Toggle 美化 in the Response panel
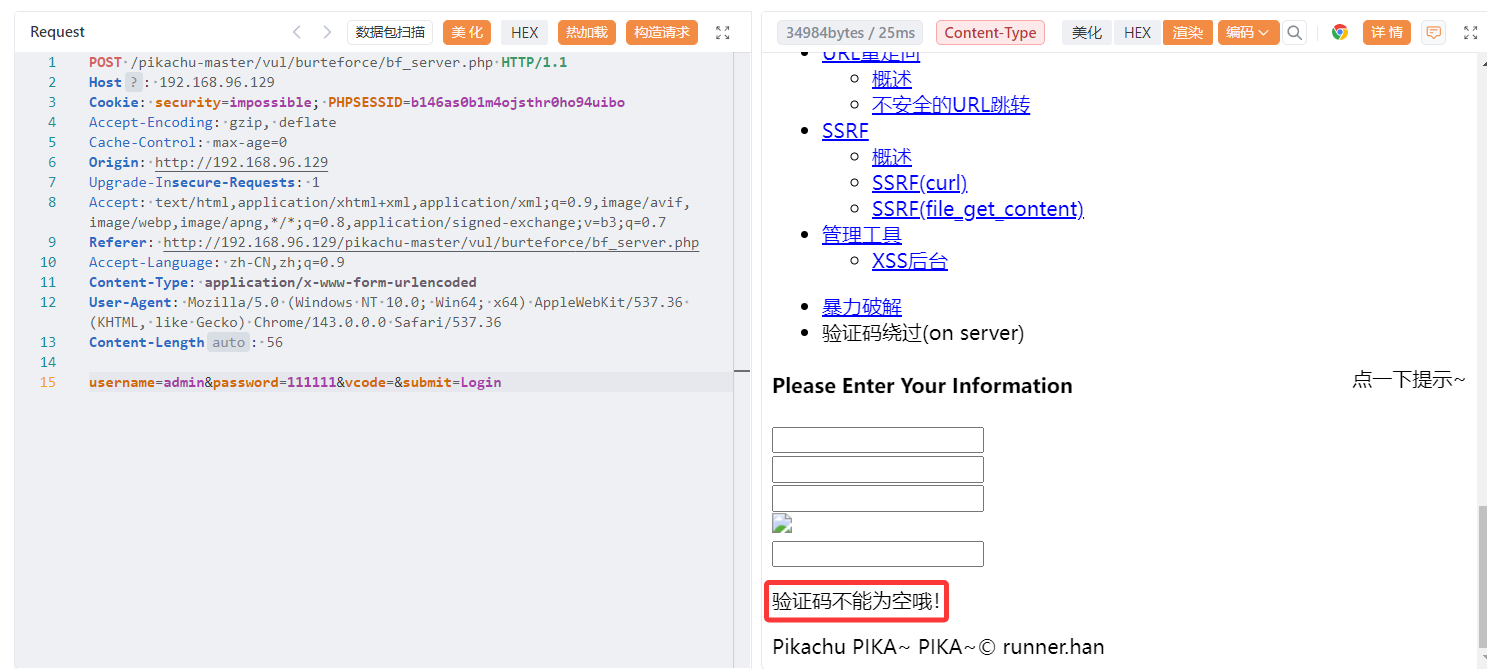This screenshot has height=669, width=1487. coord(1087,32)
